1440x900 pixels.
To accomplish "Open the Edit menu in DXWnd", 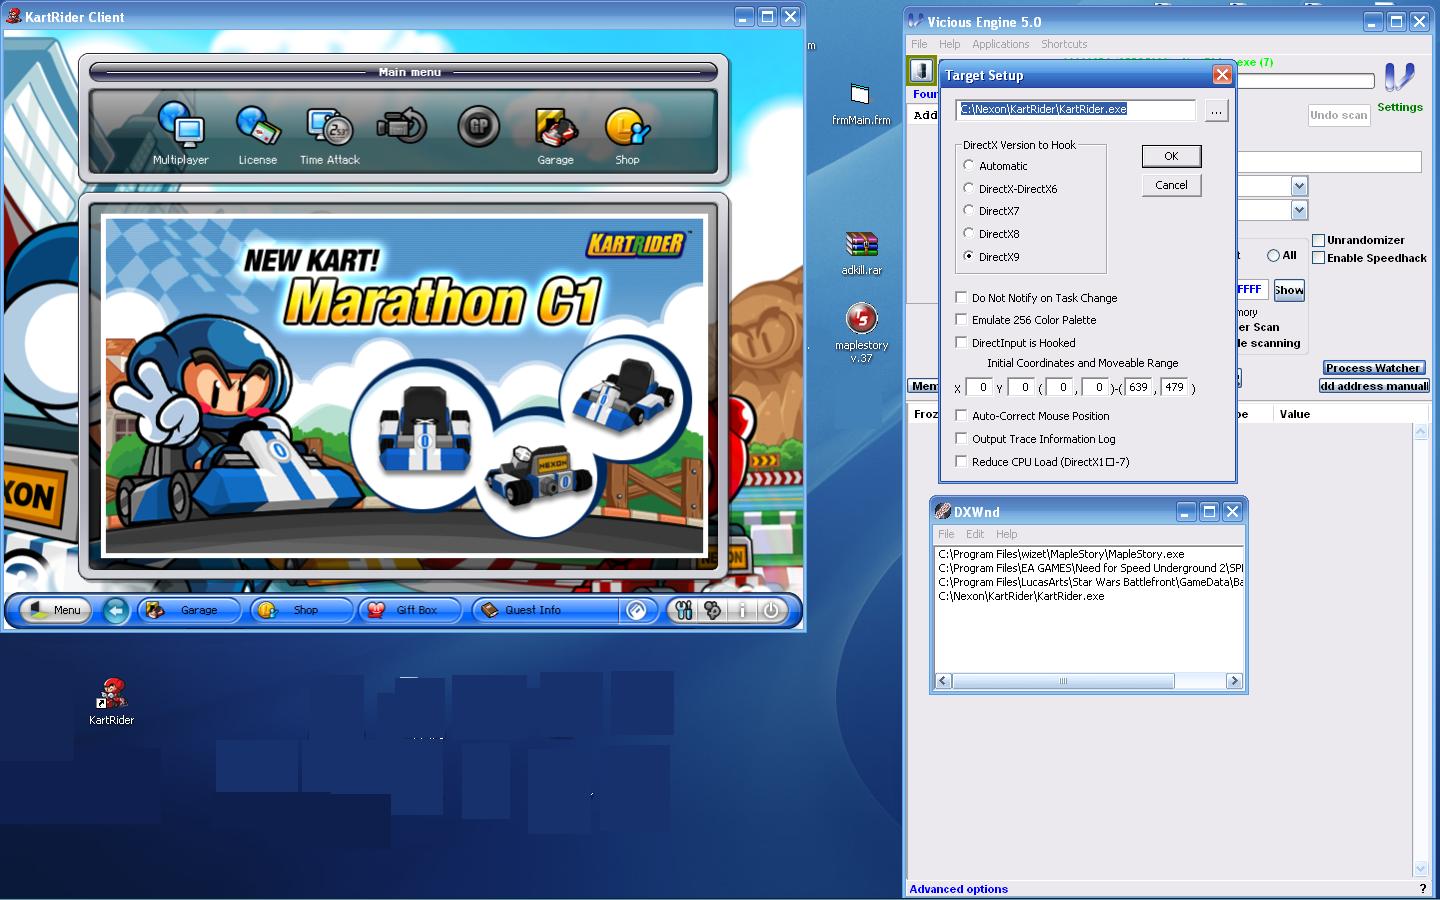I will point(975,534).
